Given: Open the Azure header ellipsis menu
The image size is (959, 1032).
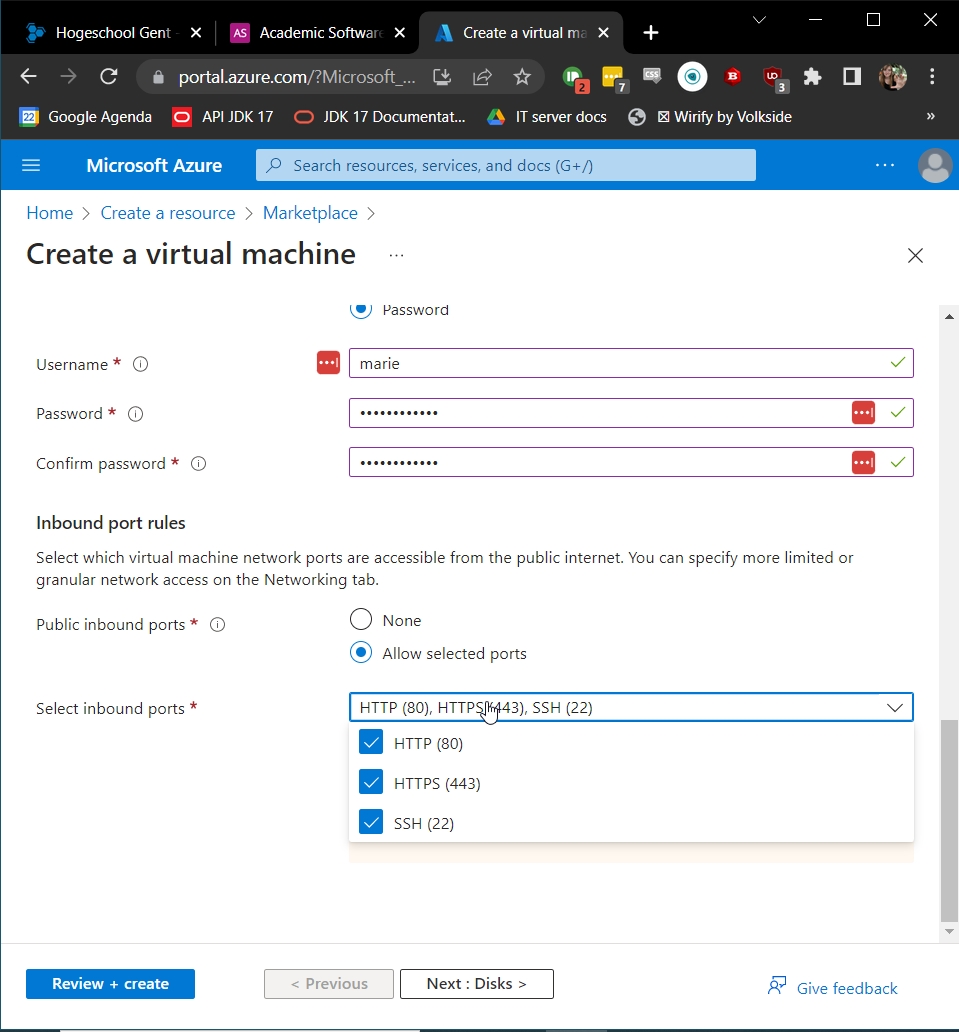Looking at the screenshot, I should tap(885, 165).
